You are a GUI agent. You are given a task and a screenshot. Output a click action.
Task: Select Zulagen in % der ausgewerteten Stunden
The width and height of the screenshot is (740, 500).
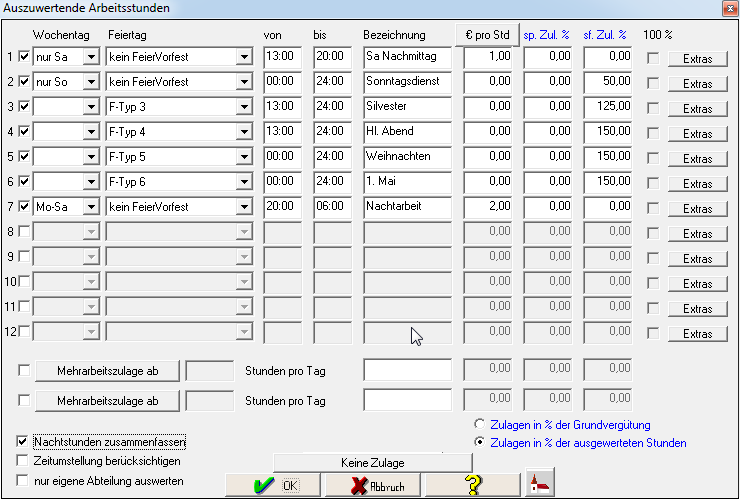tap(481, 442)
